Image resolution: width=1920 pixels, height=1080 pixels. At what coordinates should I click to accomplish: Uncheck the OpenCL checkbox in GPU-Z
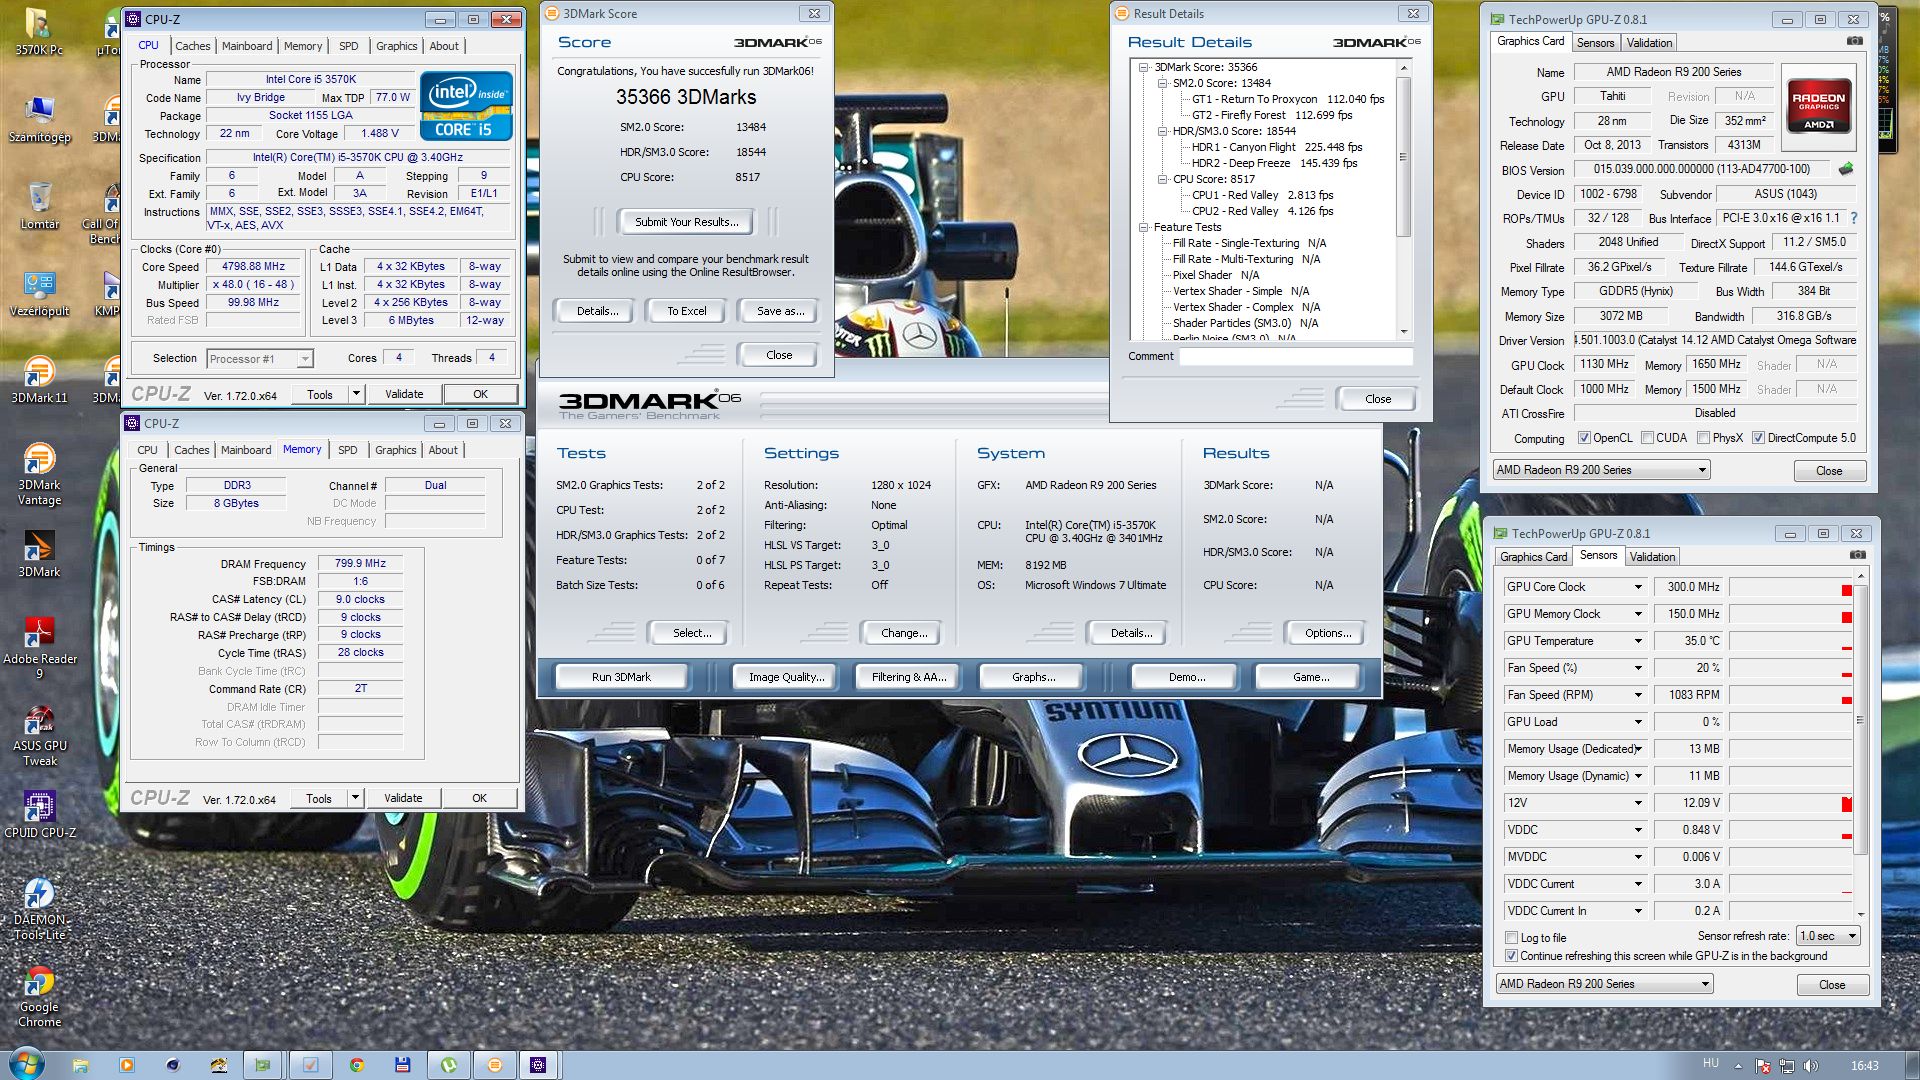[x=1584, y=438]
